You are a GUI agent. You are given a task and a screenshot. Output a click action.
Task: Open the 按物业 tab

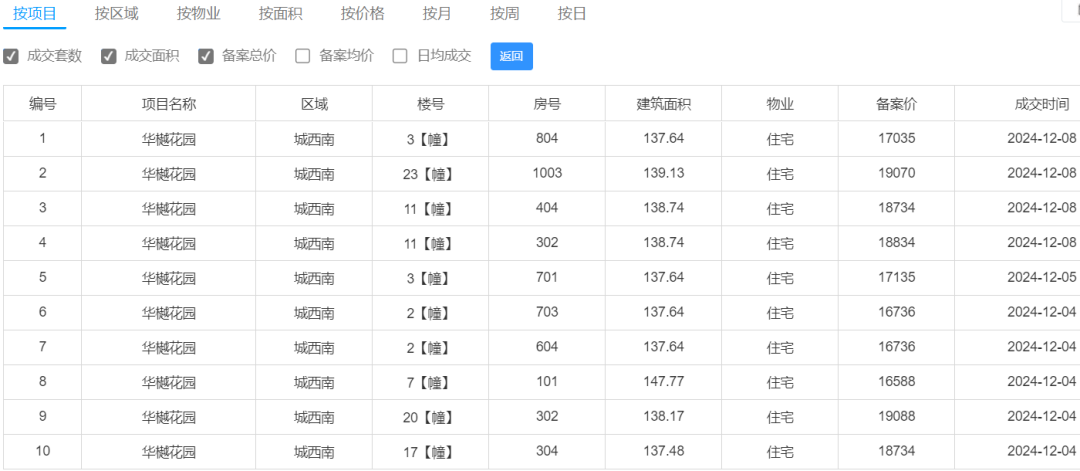[x=198, y=14]
